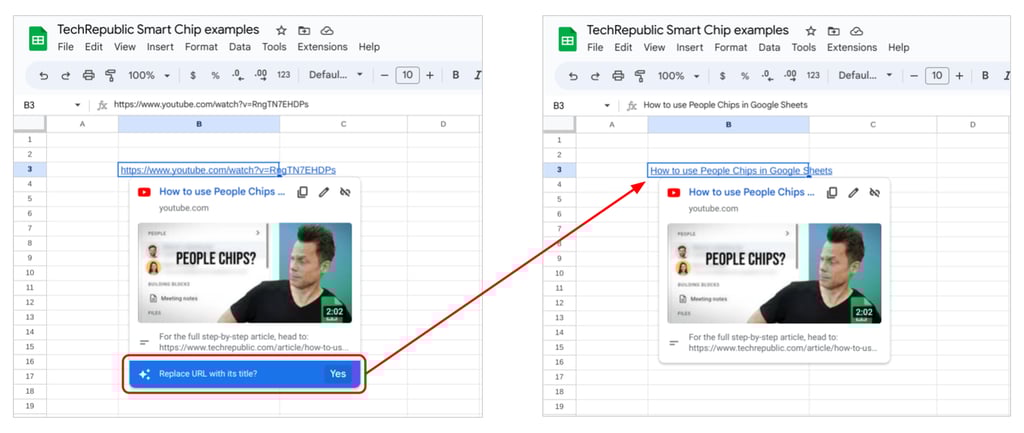Viewport: 1024px width, 433px height.
Task: Click font size field in left window
Action: click(407, 75)
